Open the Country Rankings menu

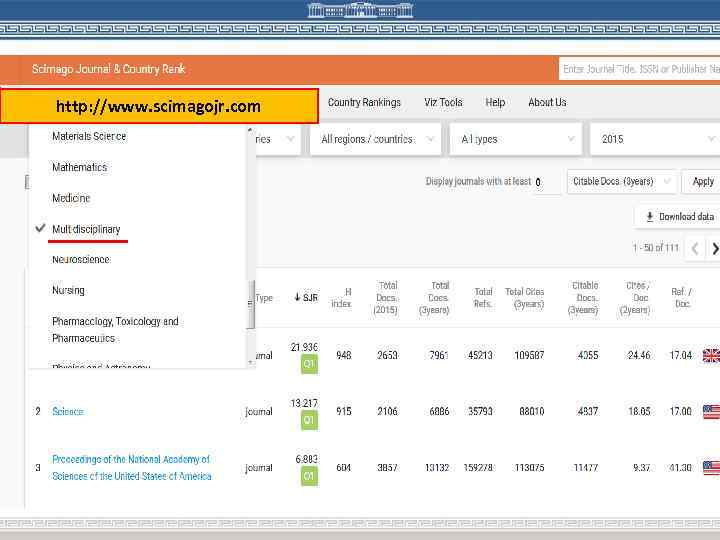point(364,102)
